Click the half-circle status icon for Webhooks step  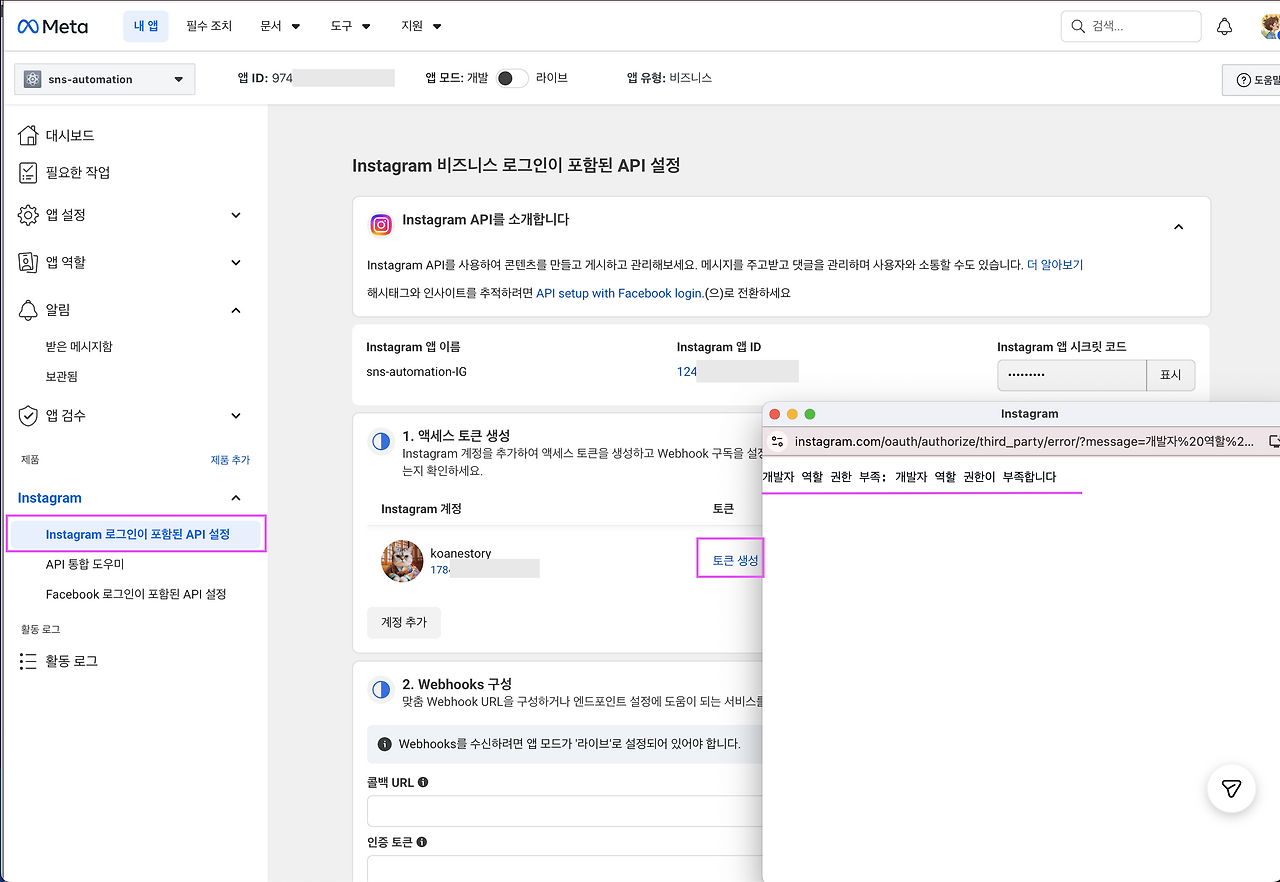coord(381,689)
